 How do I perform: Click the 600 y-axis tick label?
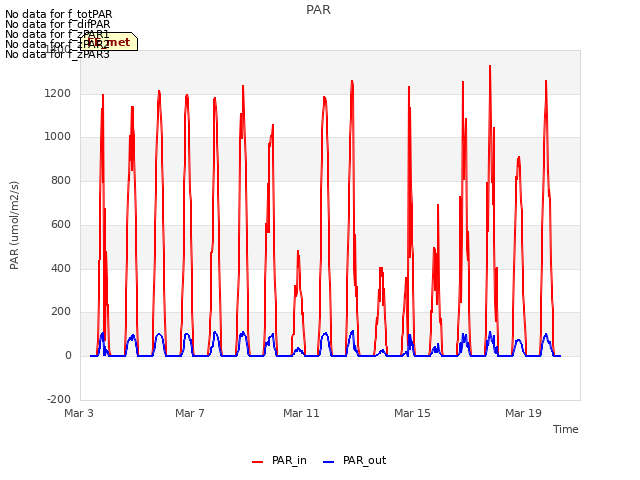point(61,224)
